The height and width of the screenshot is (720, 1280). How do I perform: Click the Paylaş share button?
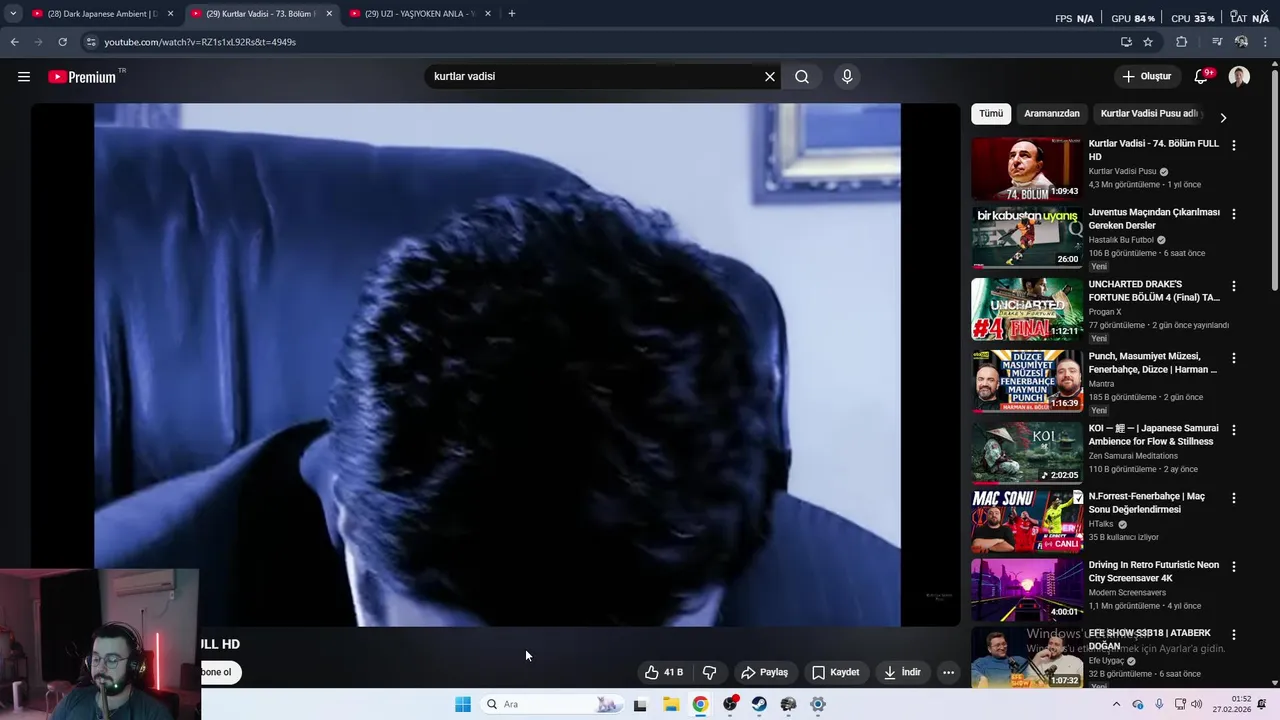(x=764, y=672)
